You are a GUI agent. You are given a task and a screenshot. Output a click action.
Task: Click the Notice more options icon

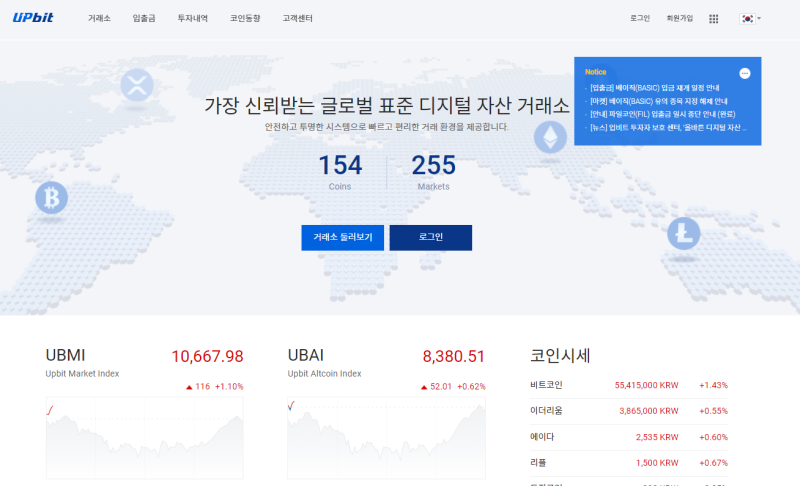point(744,73)
